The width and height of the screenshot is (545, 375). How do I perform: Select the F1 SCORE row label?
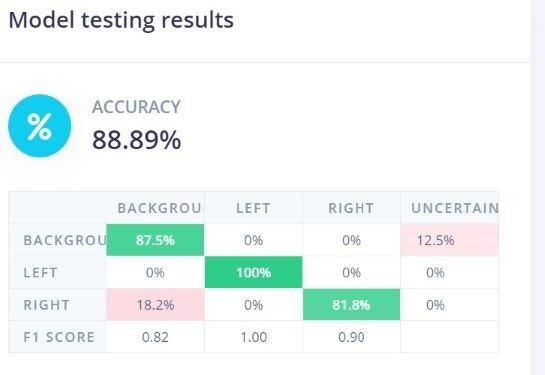click(x=59, y=337)
